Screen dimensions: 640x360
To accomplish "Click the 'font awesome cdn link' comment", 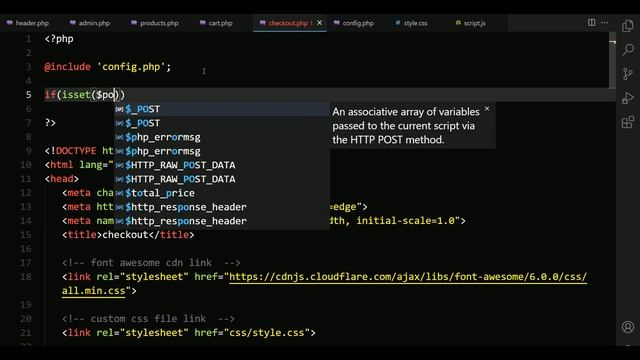I will pos(151,262).
